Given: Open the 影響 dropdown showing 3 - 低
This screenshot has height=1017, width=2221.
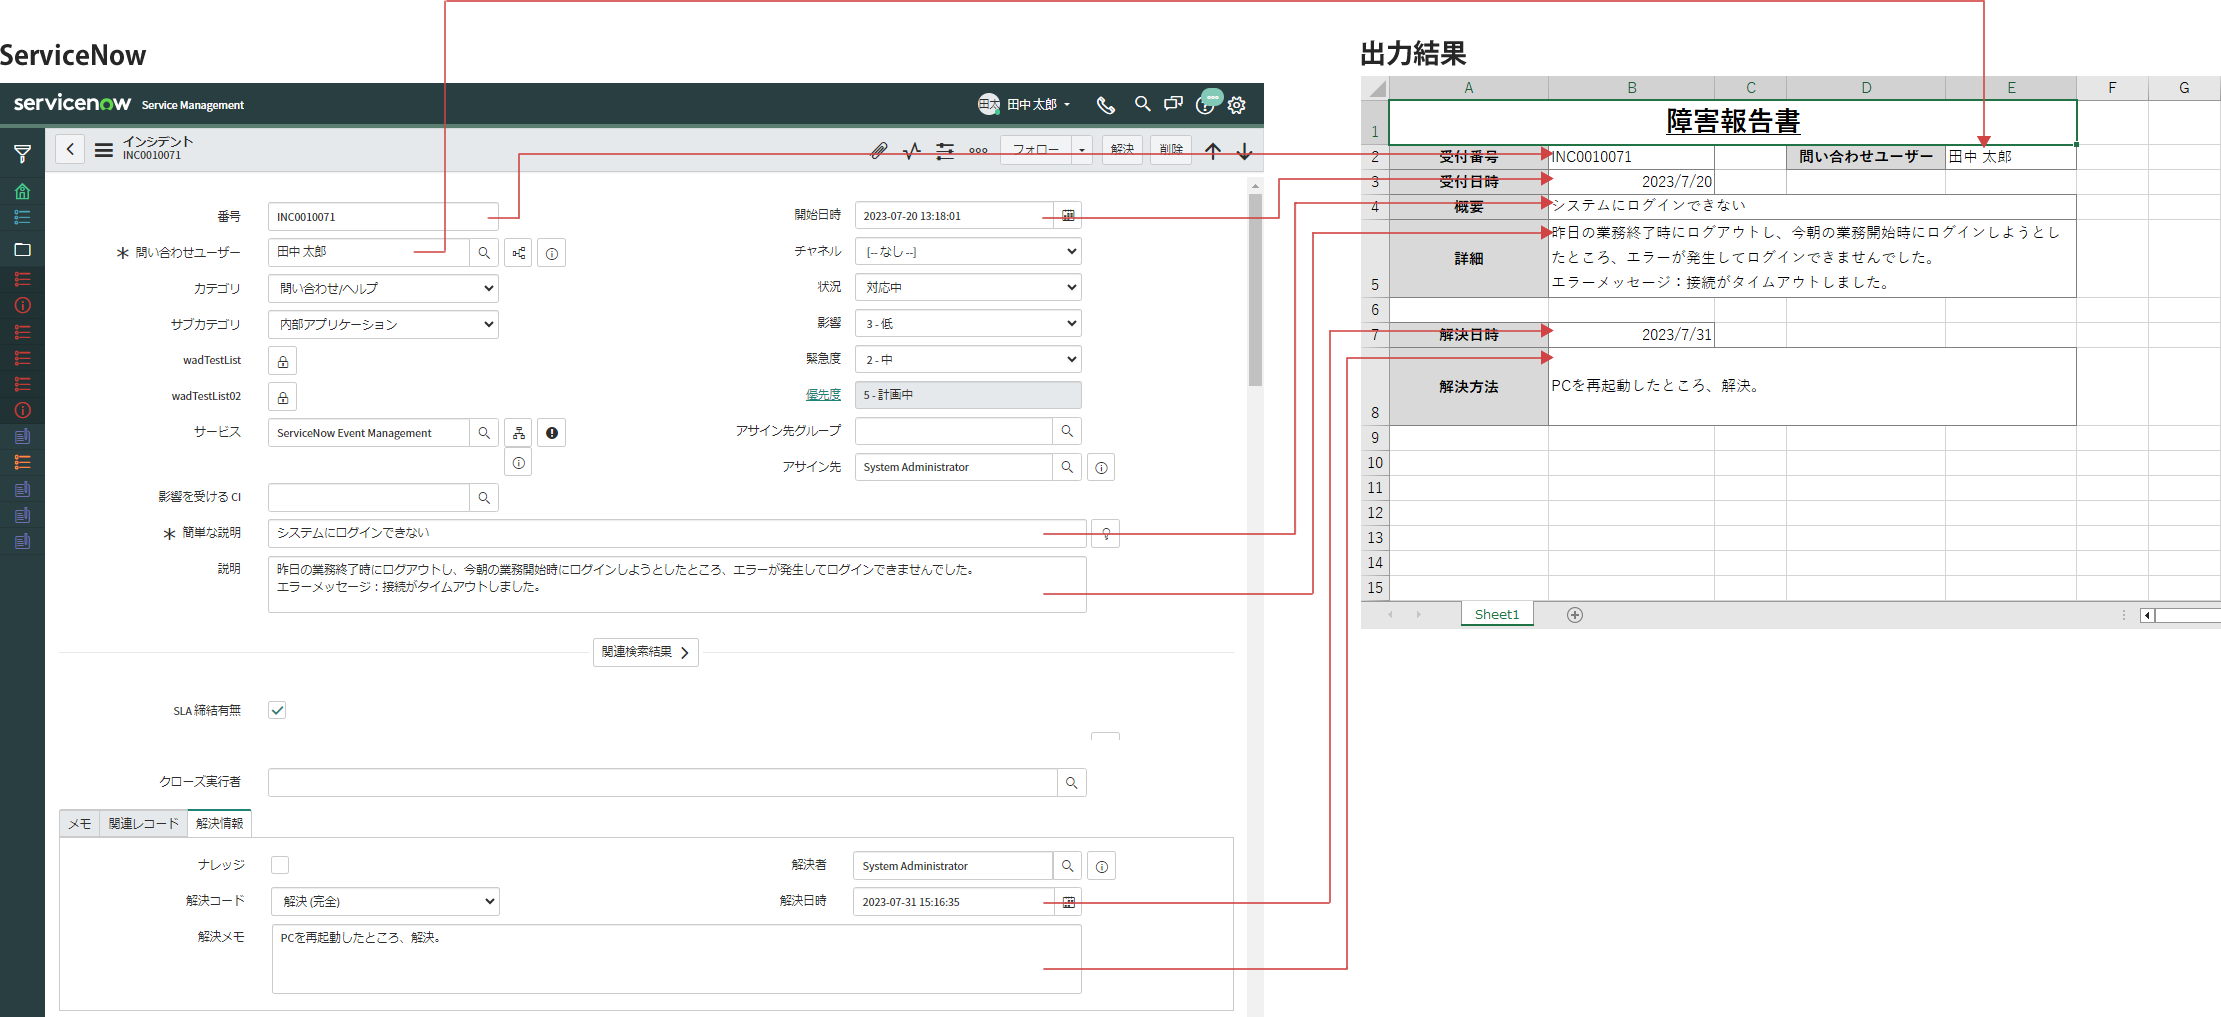Looking at the screenshot, I should (968, 324).
